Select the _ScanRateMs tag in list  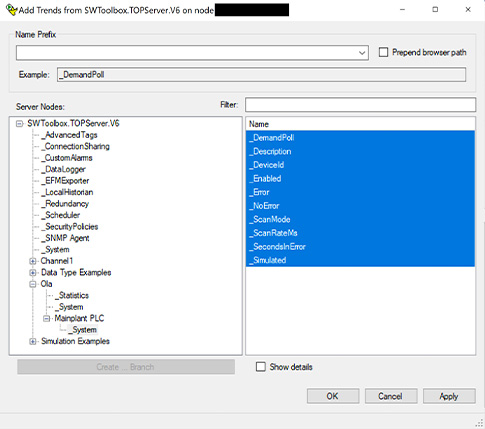[360, 233]
